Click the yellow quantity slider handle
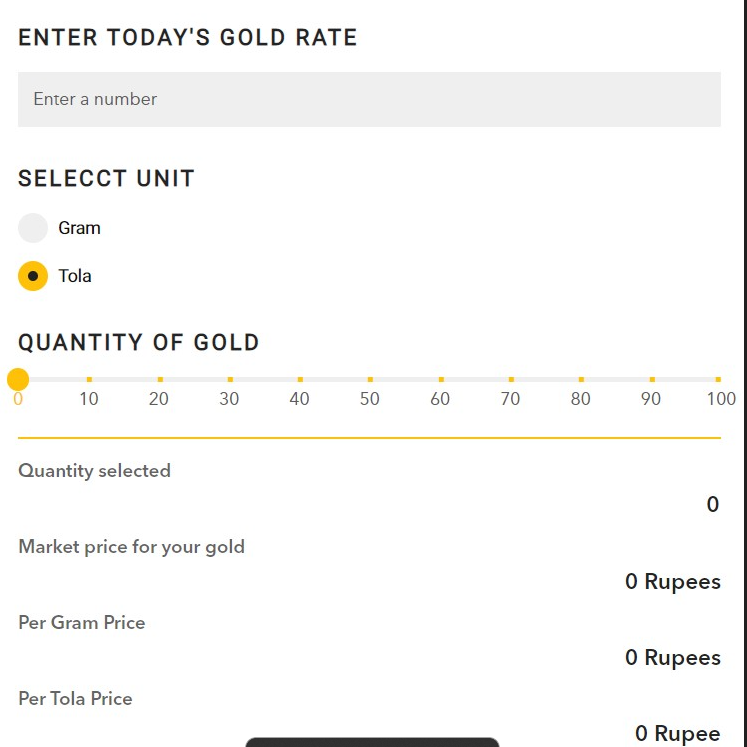The height and width of the screenshot is (747, 747). pyautogui.click(x=18, y=379)
